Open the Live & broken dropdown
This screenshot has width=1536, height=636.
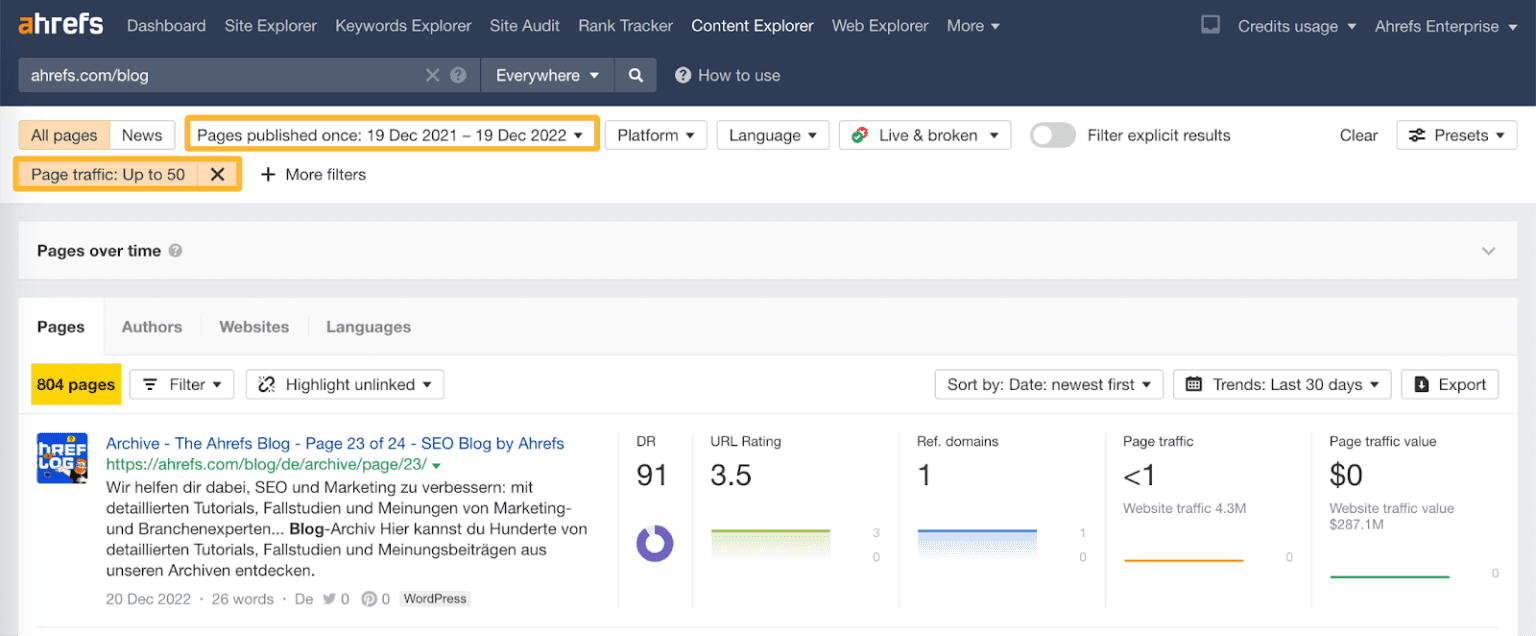(925, 135)
